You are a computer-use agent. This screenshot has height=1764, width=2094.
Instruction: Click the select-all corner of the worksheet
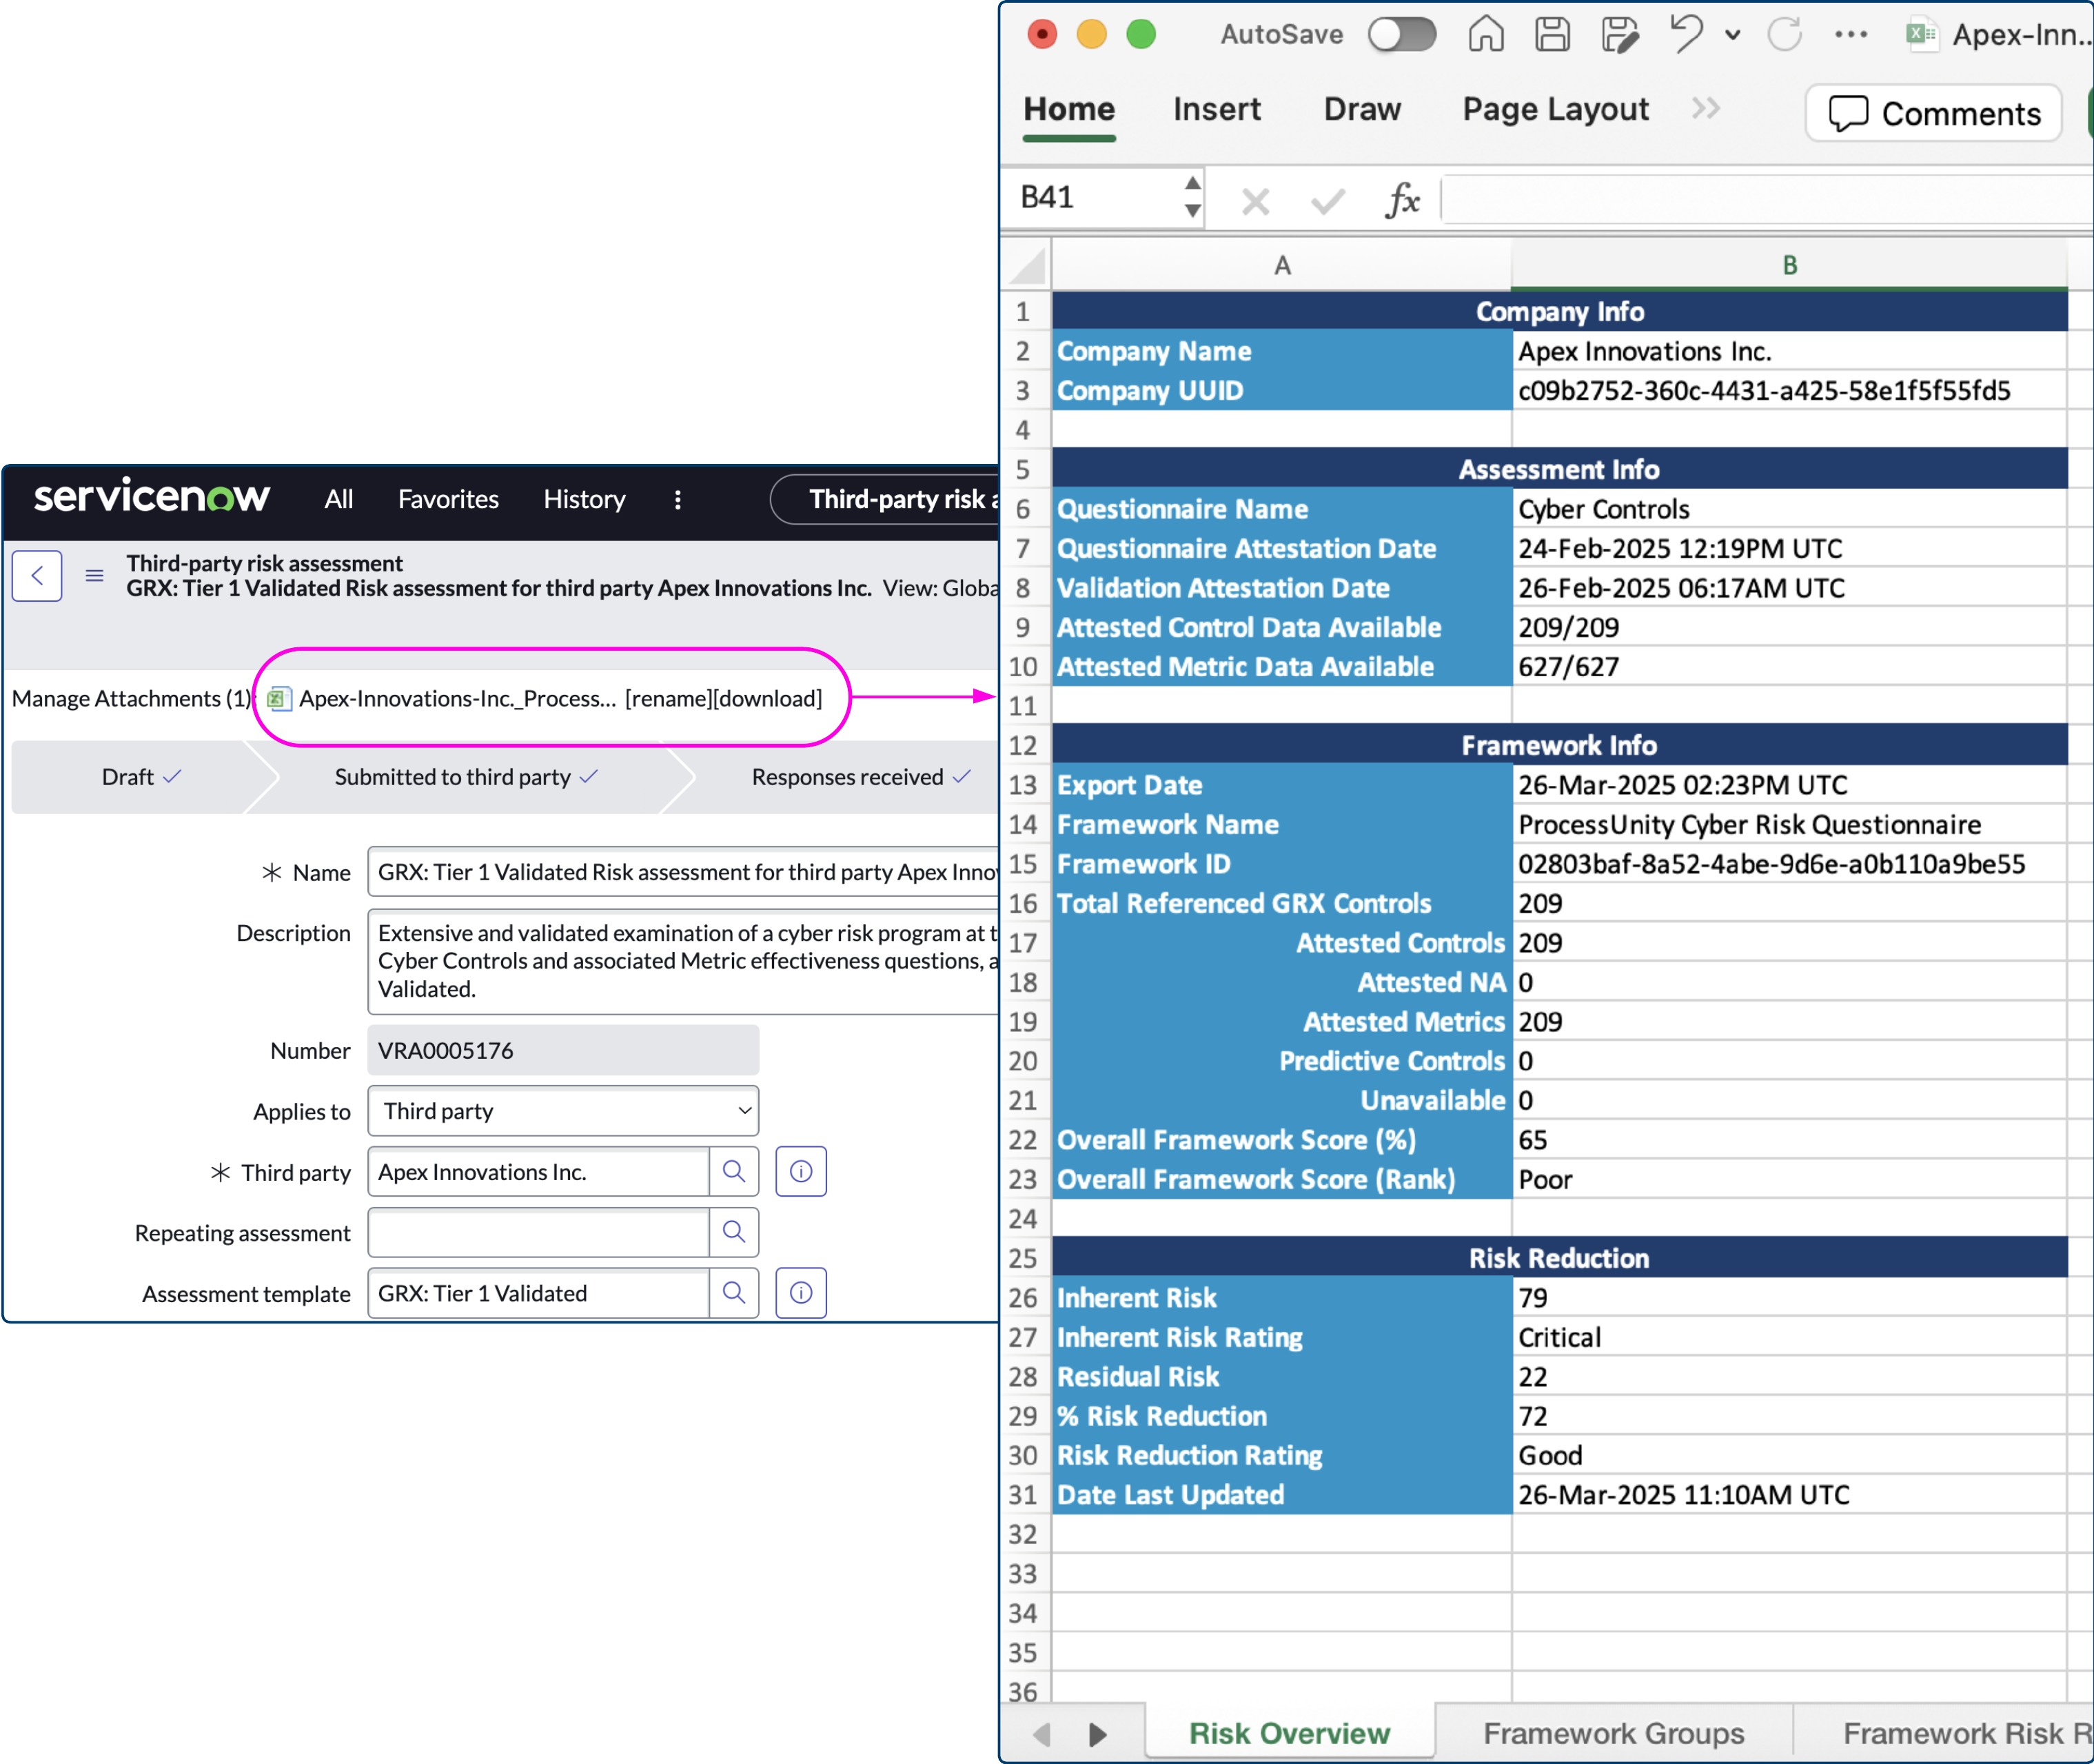(1026, 266)
